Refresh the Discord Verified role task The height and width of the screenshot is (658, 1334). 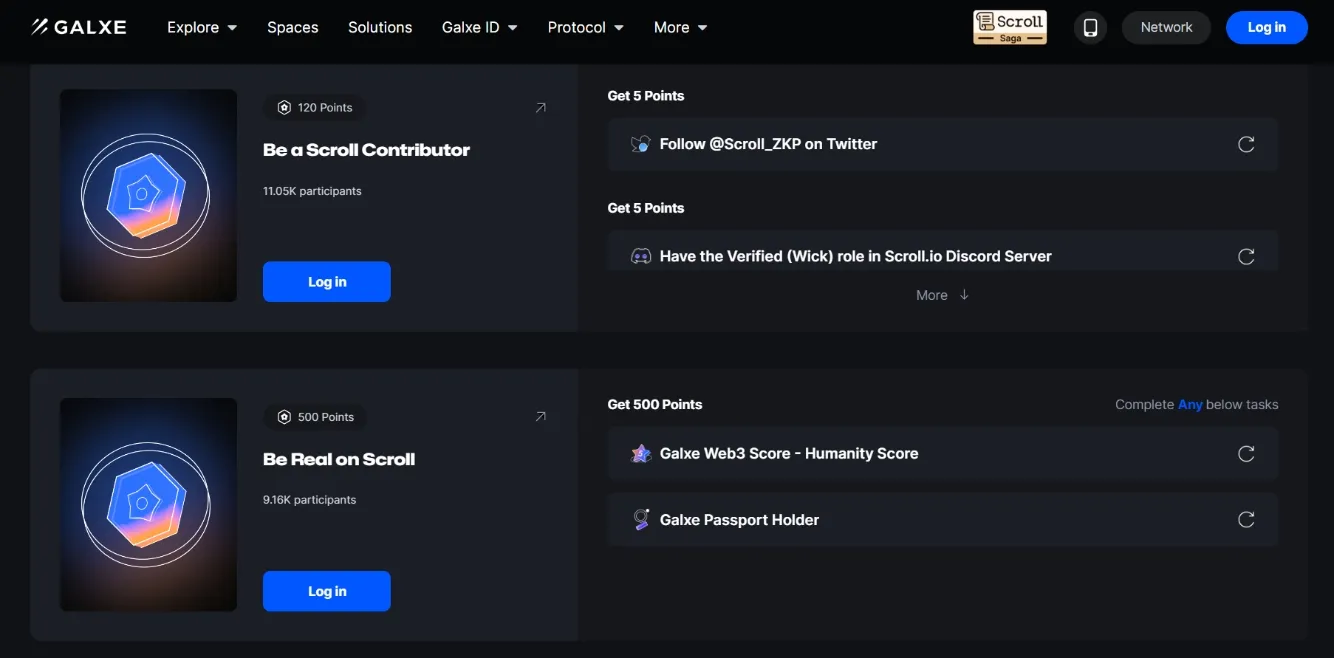tap(1246, 256)
